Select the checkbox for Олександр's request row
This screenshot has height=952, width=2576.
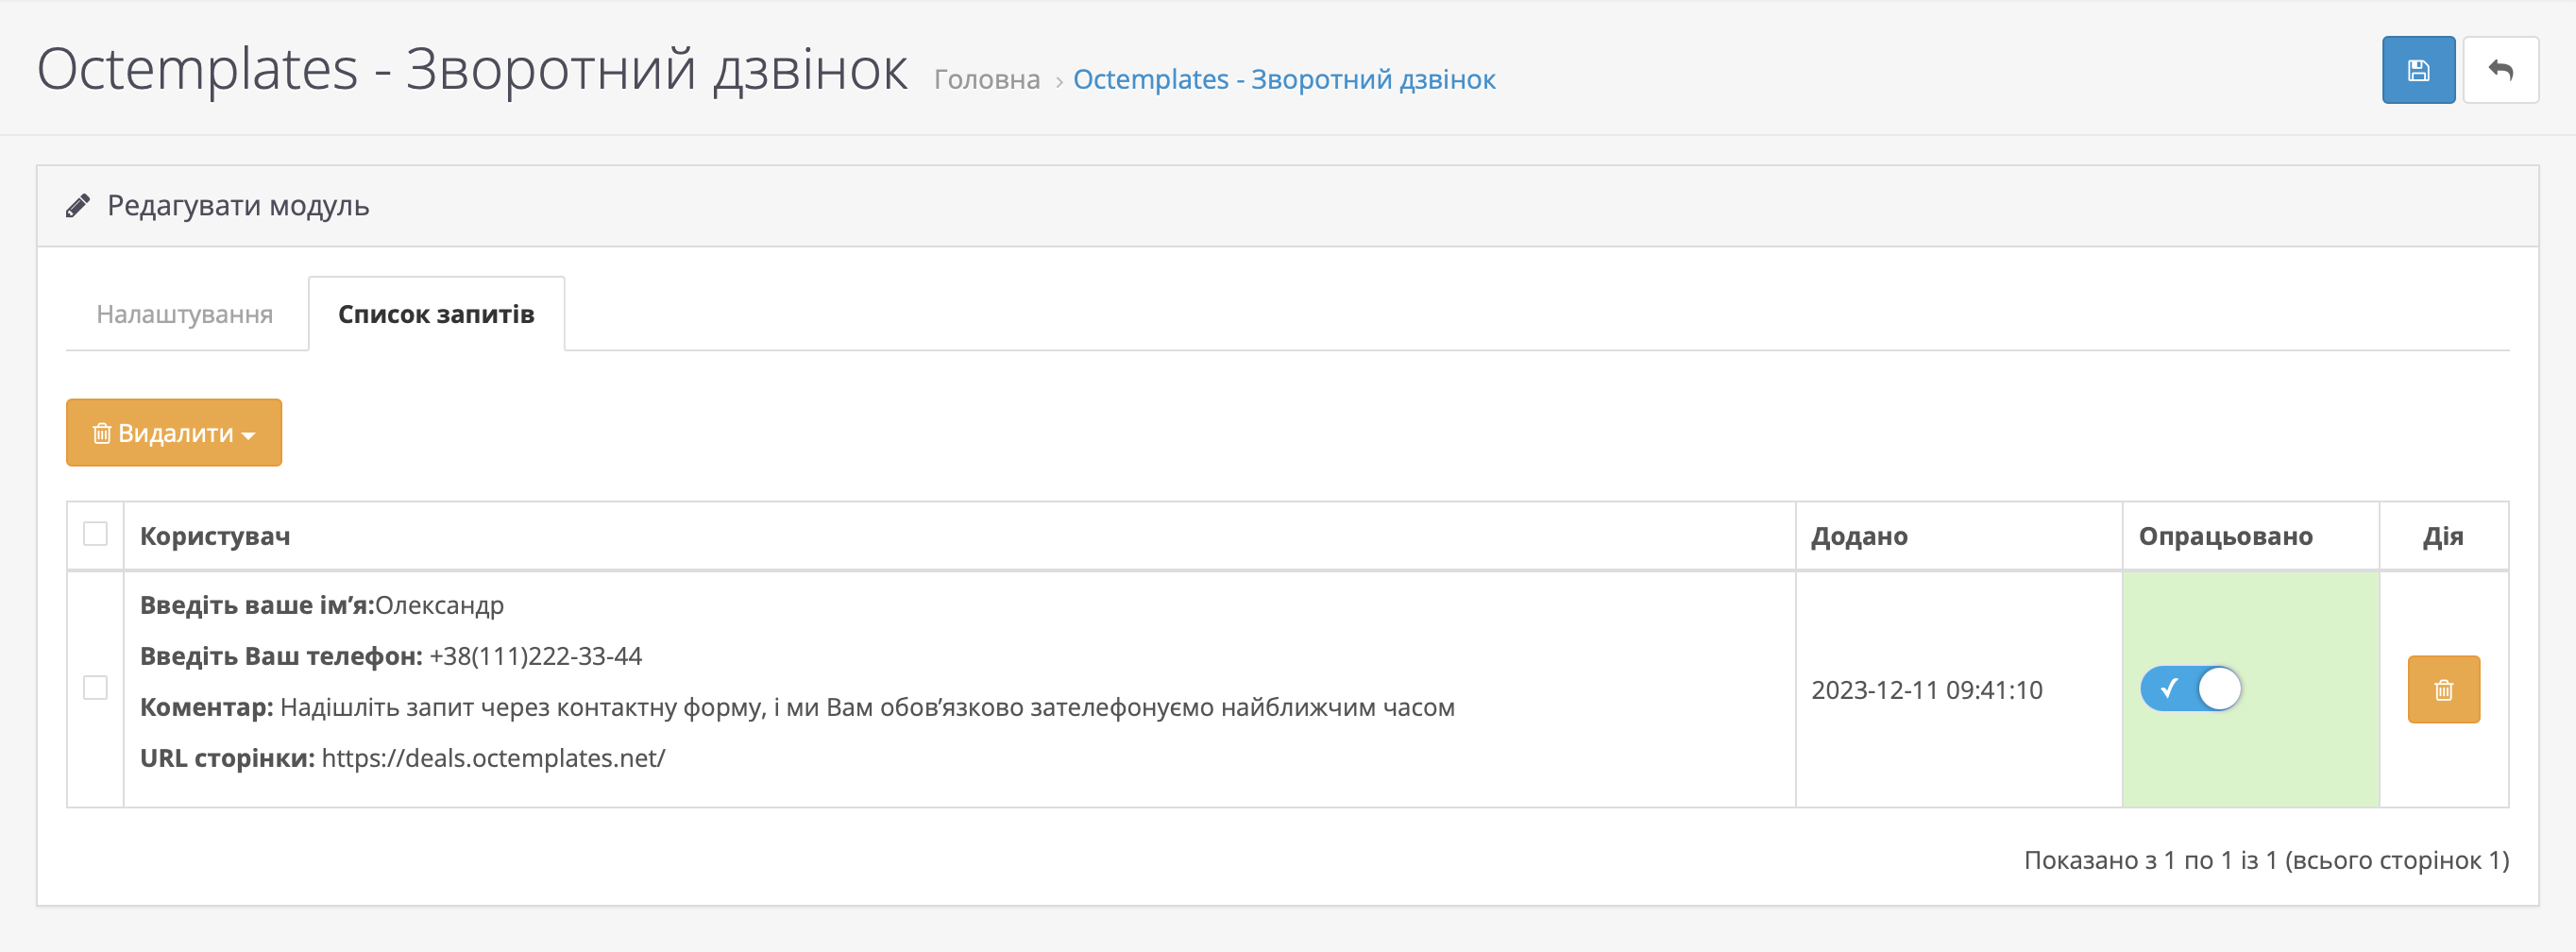click(x=95, y=688)
